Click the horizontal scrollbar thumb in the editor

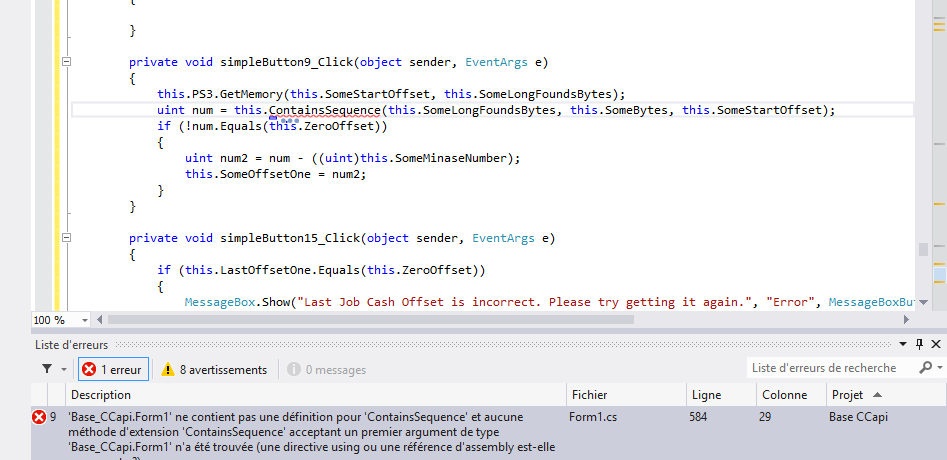pos(370,319)
